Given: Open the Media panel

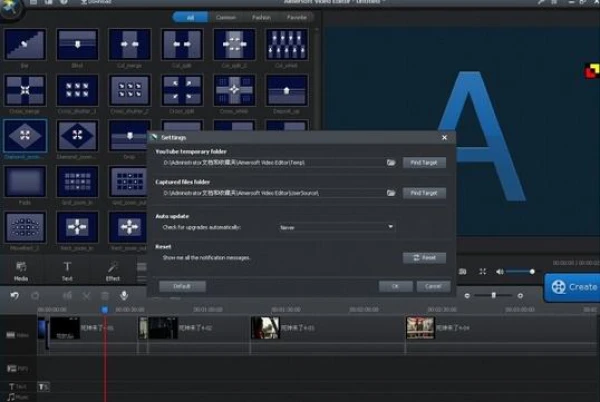Looking at the screenshot, I should click(21, 271).
